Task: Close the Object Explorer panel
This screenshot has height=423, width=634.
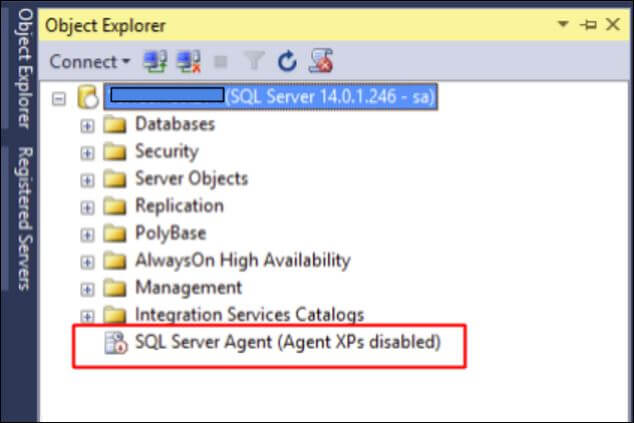Action: (x=613, y=24)
